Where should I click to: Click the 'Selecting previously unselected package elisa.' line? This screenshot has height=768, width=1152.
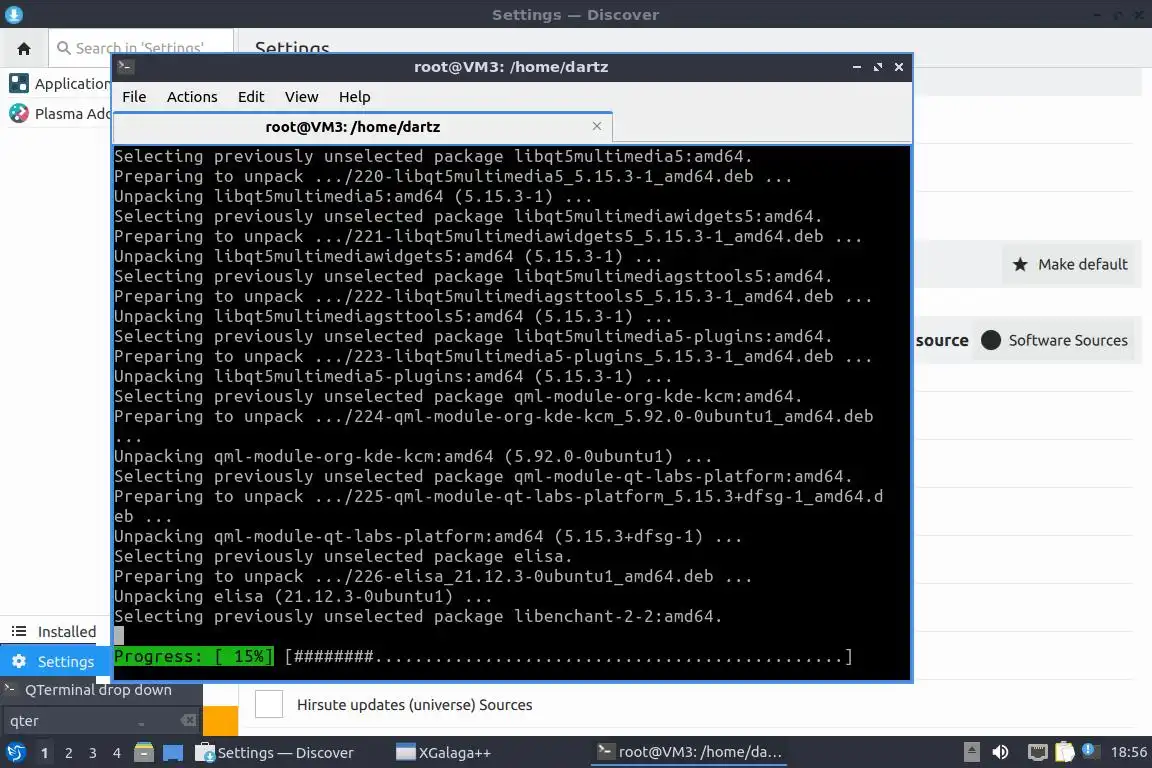click(x=343, y=556)
